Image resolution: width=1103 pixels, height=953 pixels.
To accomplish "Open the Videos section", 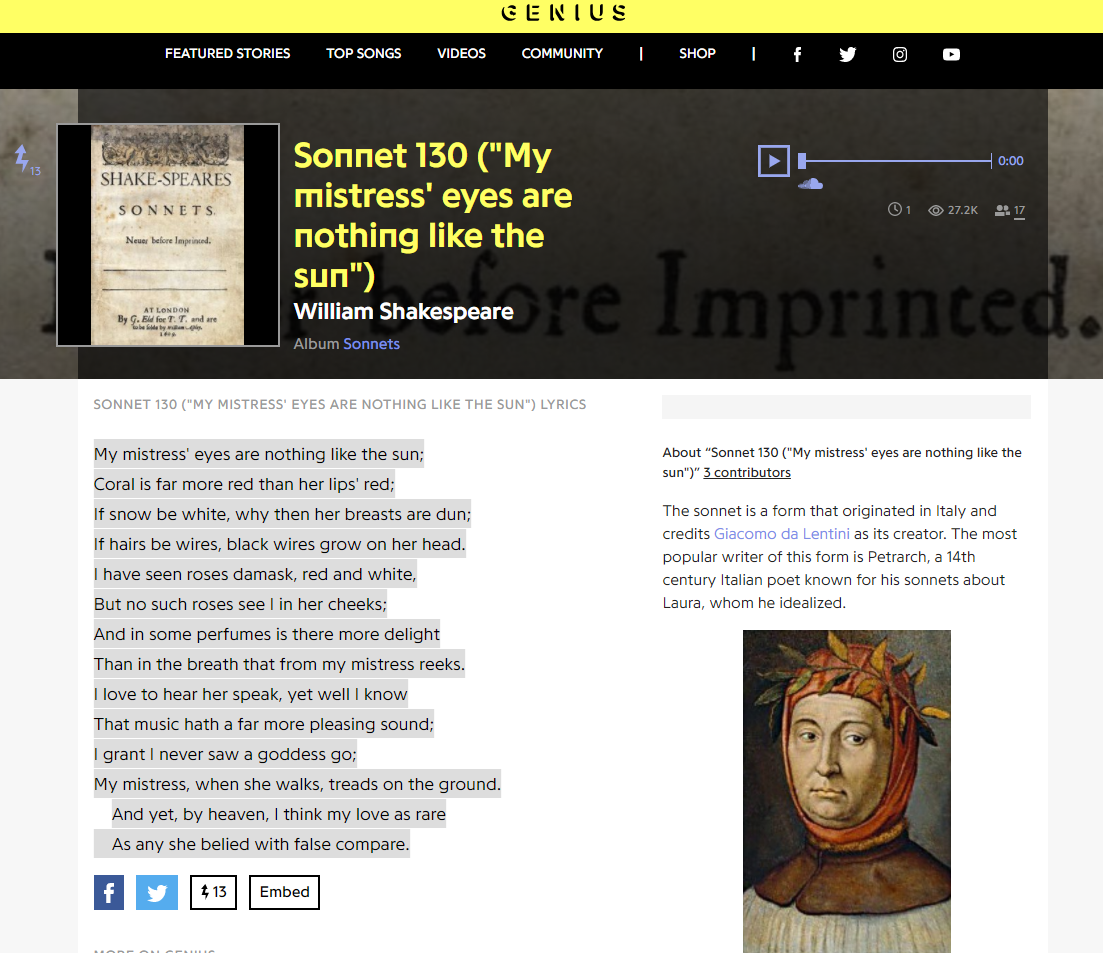I will (461, 53).
